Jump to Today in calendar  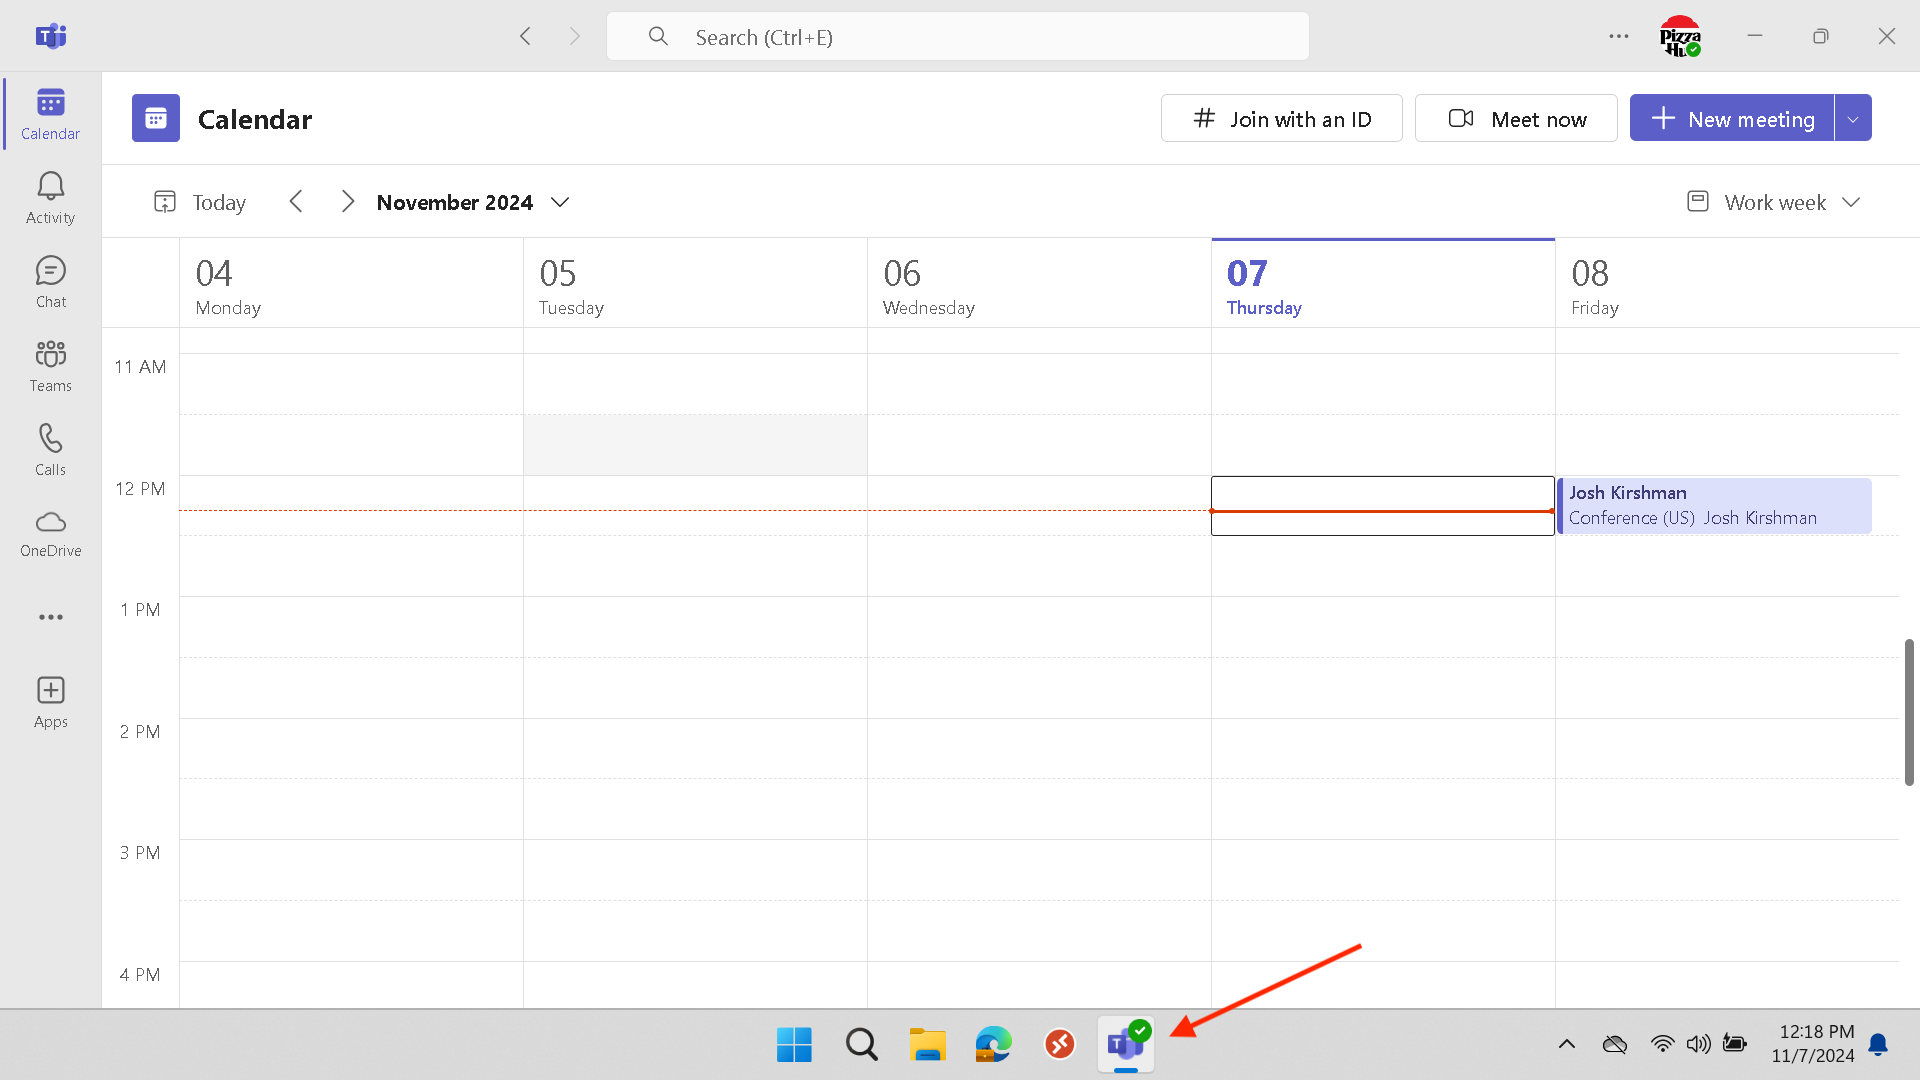coord(200,202)
